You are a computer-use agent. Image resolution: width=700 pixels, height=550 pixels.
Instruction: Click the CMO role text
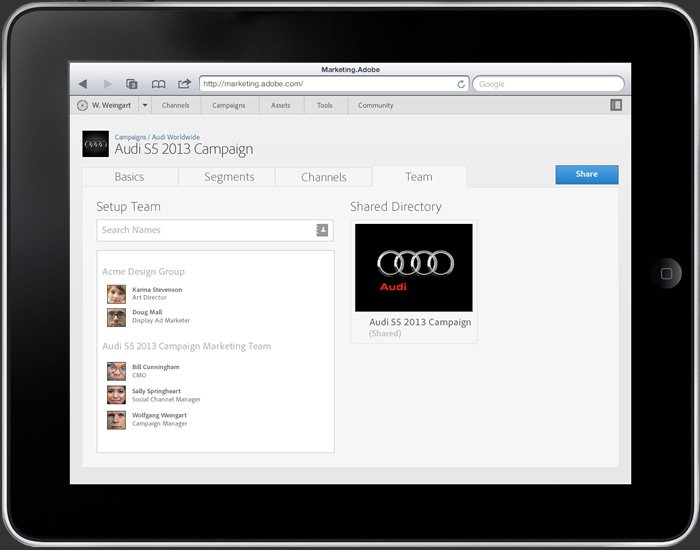coord(139,375)
